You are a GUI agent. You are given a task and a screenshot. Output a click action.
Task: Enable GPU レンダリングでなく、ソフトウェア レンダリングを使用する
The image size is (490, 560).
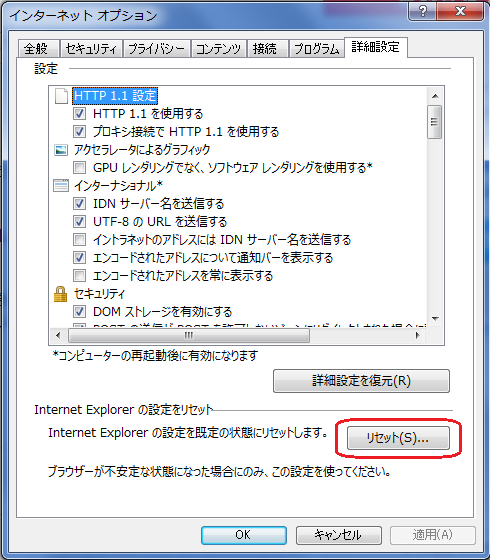coord(79,168)
